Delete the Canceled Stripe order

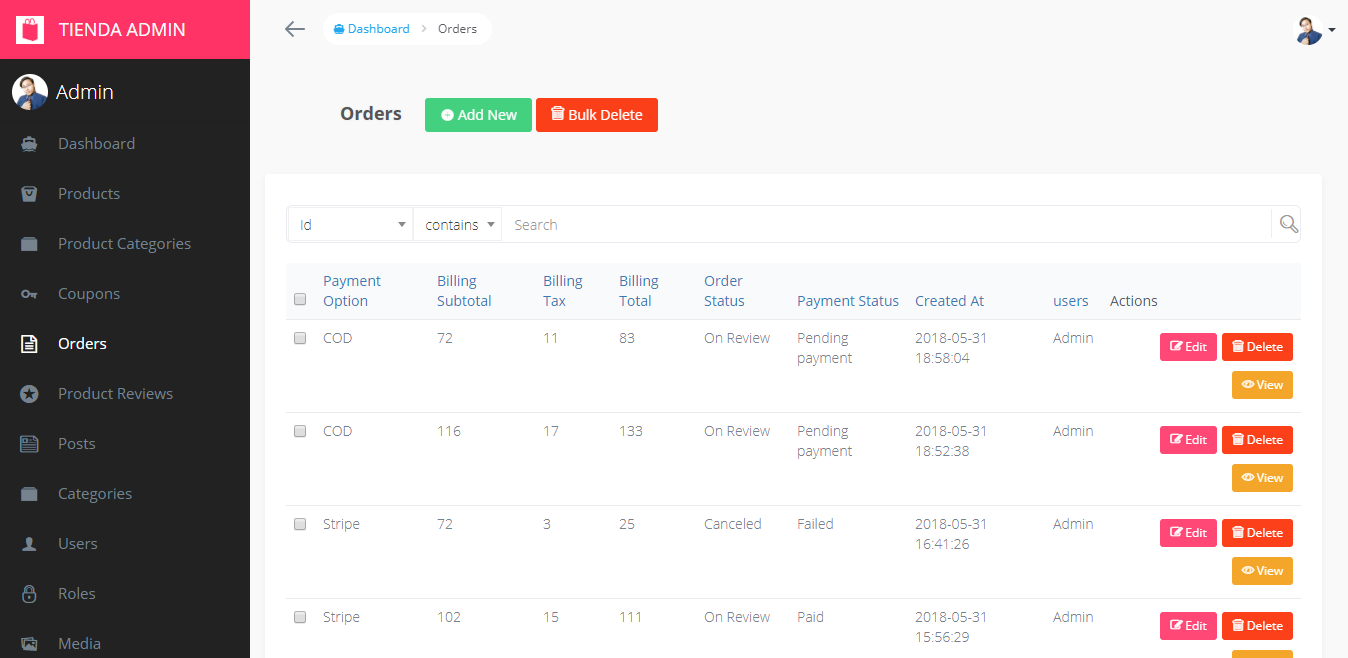[x=1257, y=533]
